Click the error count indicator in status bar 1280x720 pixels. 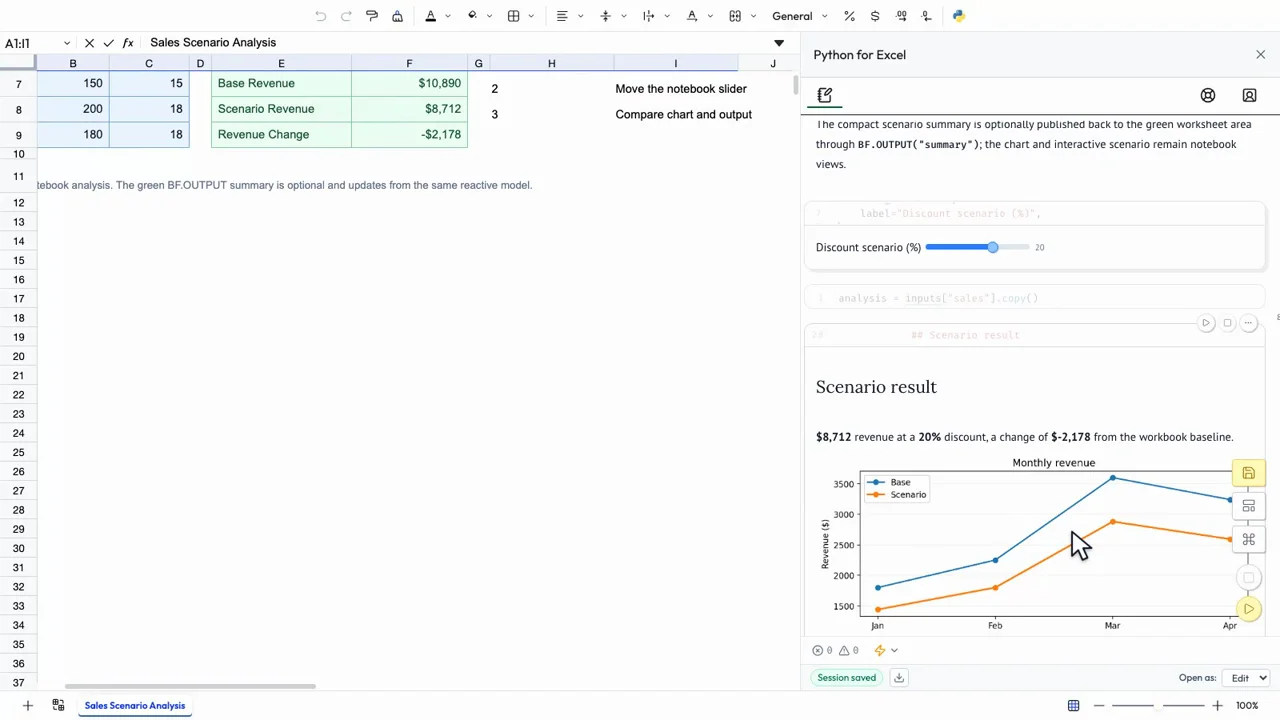pyautogui.click(x=824, y=650)
